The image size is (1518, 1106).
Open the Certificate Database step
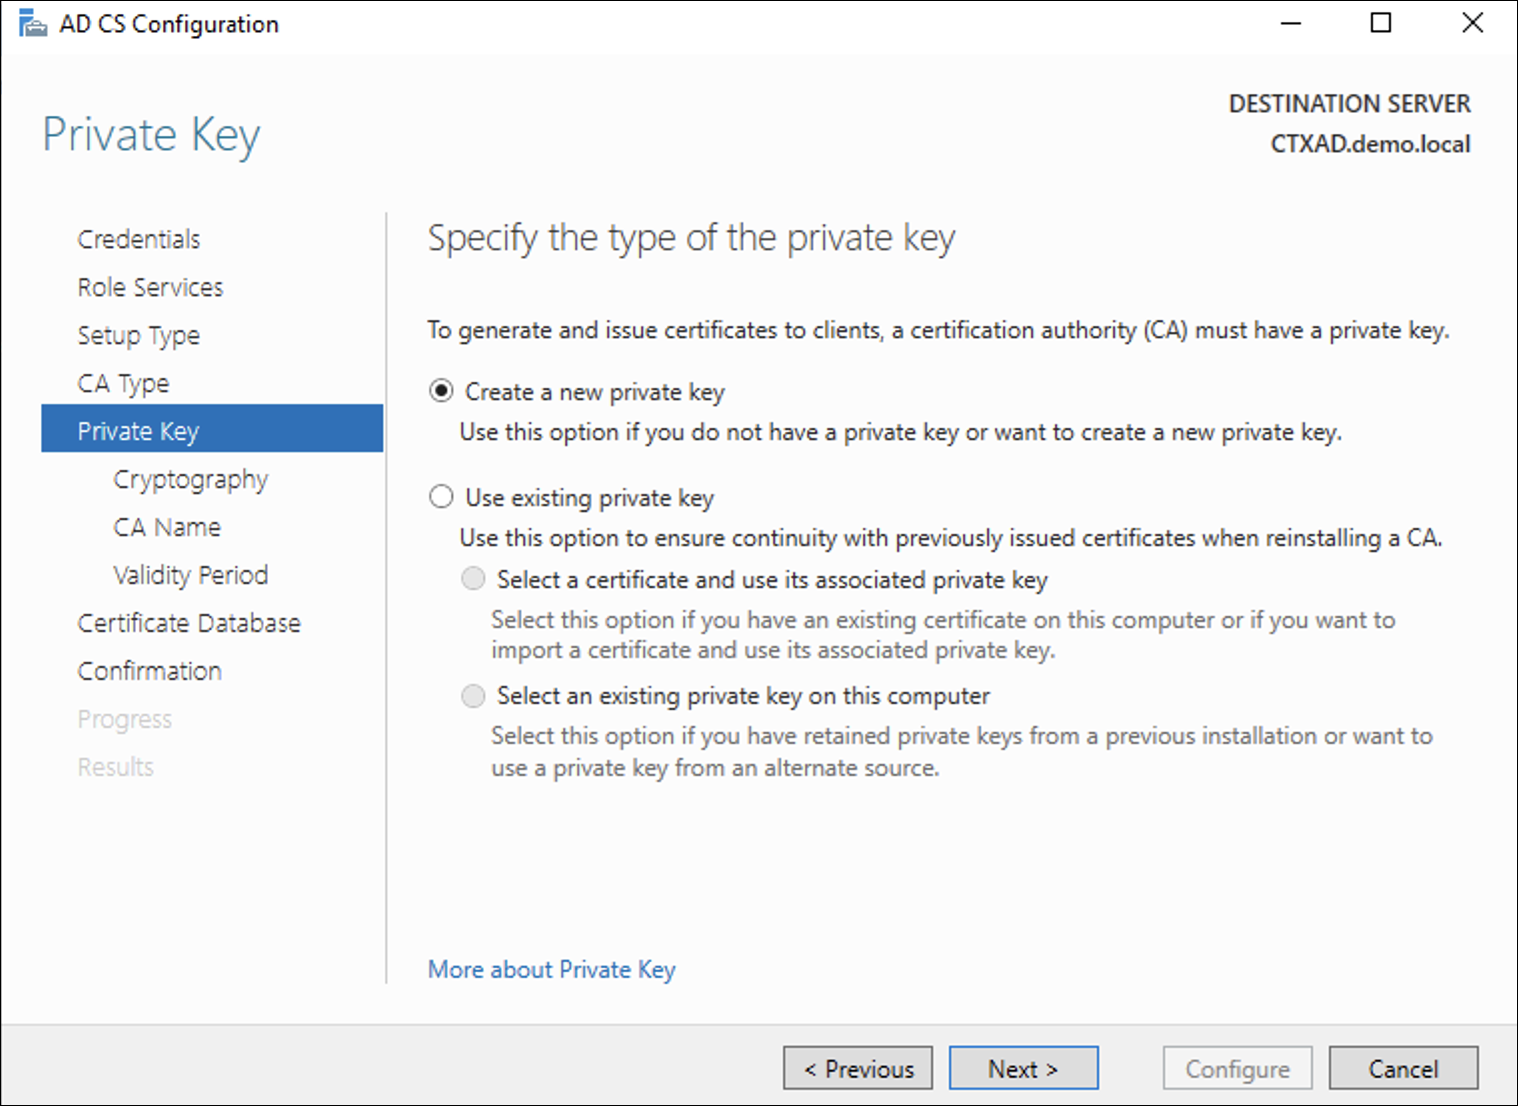[x=189, y=623]
